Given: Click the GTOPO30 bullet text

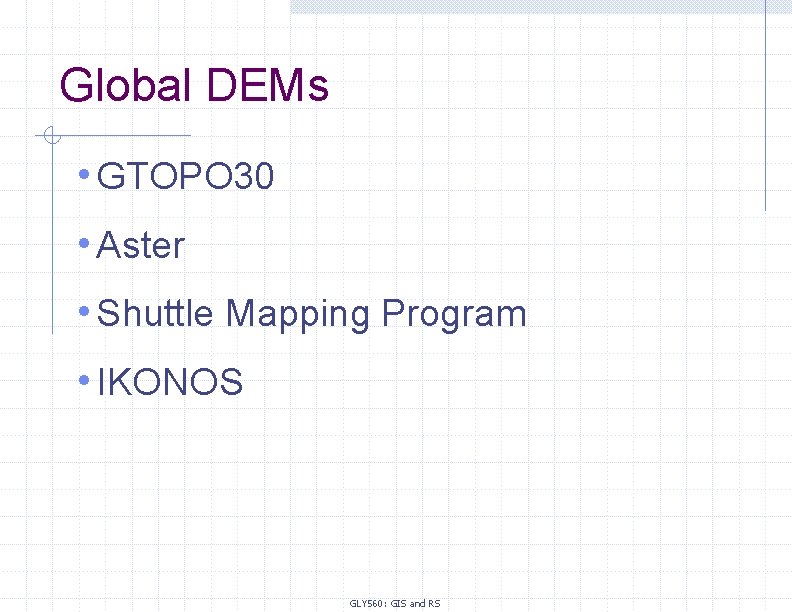Looking at the screenshot, I should 185,176.
